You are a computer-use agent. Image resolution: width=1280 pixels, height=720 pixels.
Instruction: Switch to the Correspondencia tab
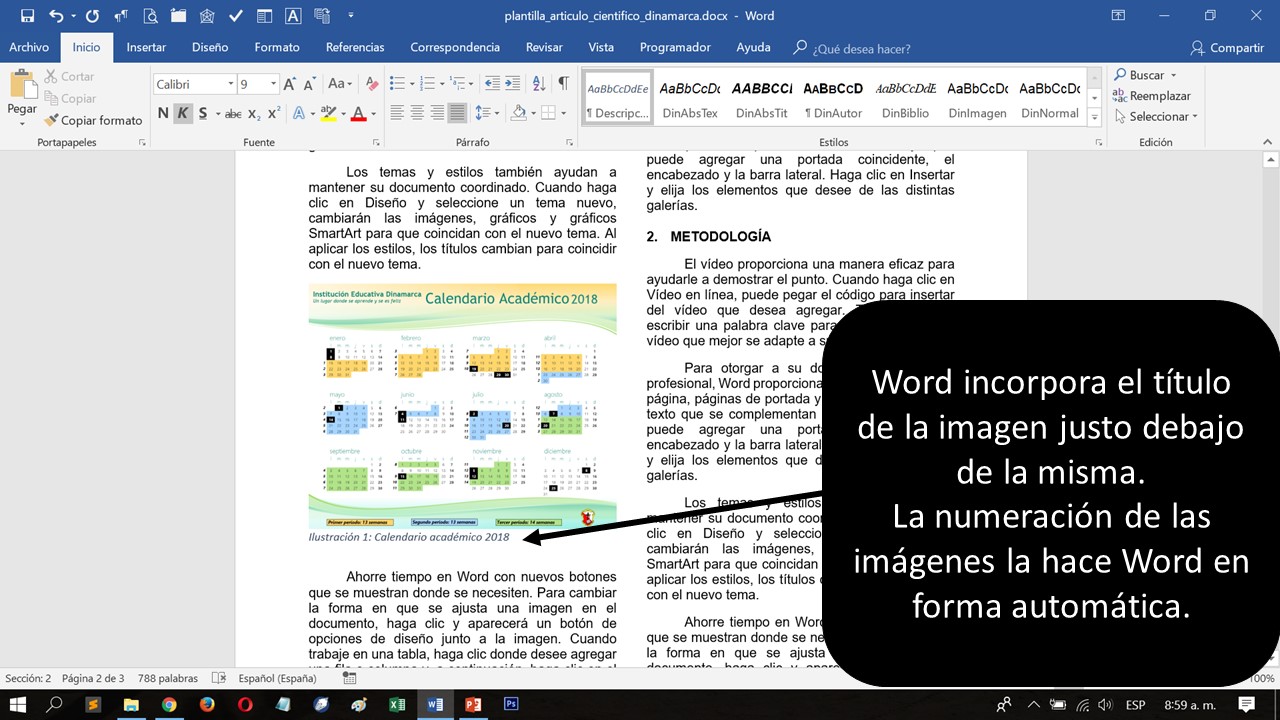click(455, 47)
